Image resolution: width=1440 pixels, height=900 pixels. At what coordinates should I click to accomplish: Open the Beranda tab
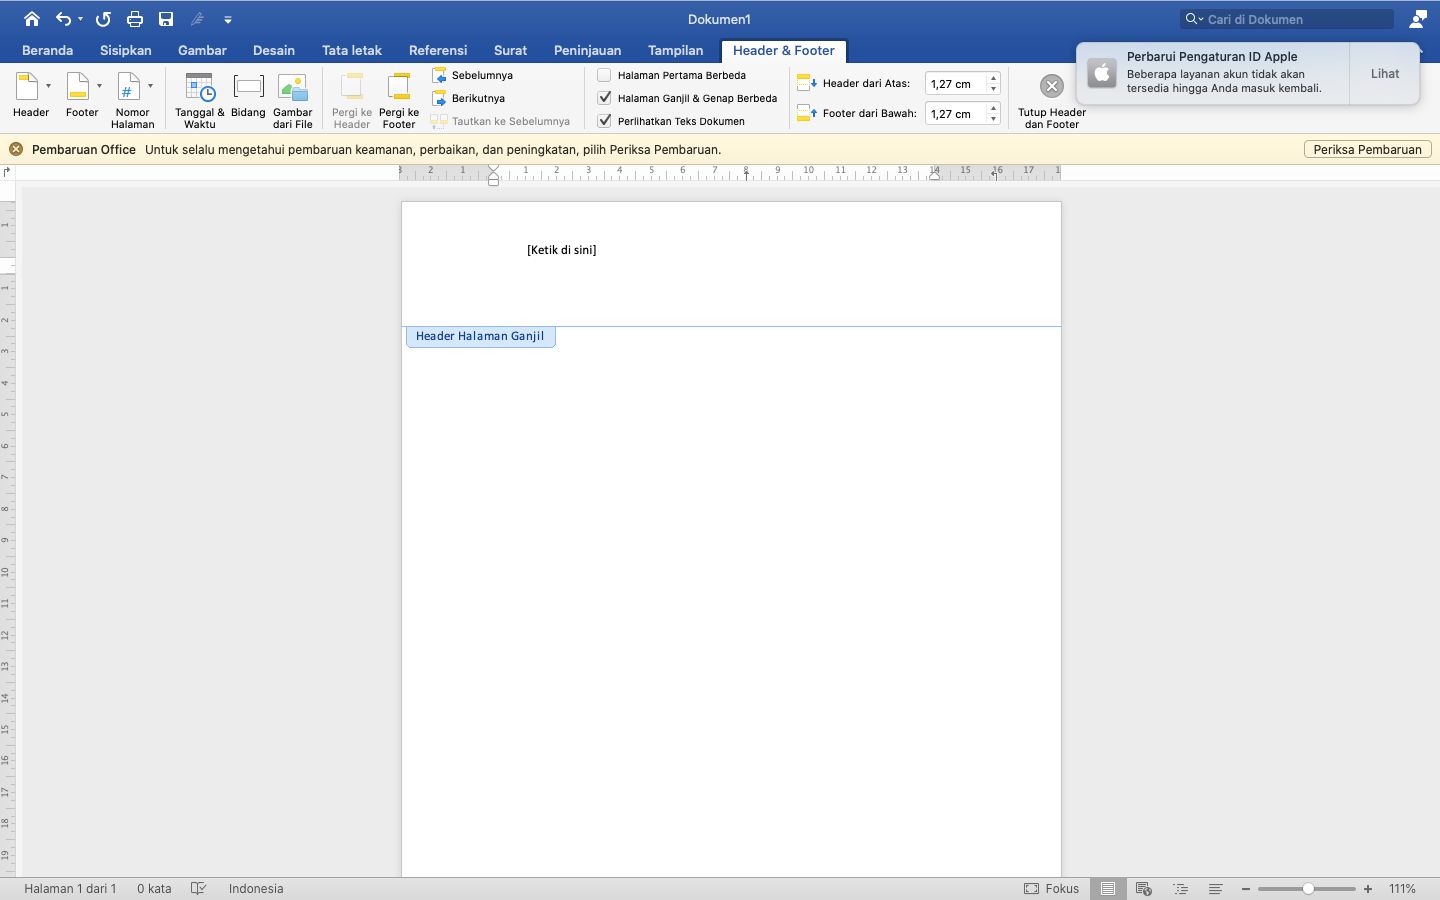(47, 50)
